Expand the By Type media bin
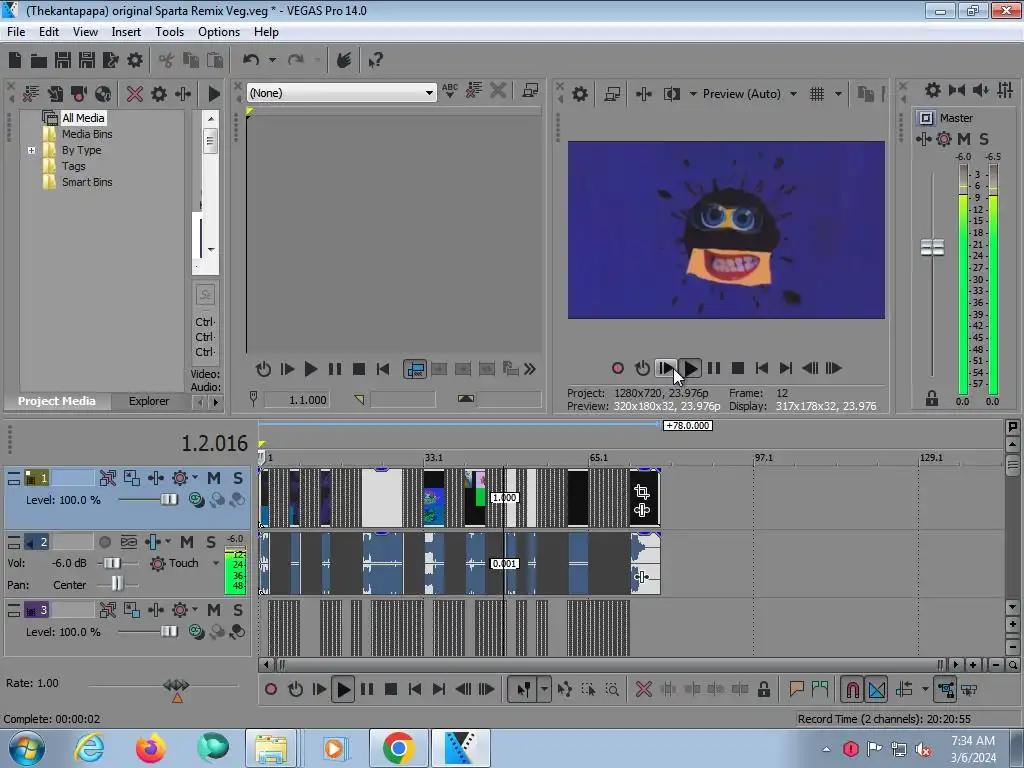The image size is (1024, 768). [31, 150]
